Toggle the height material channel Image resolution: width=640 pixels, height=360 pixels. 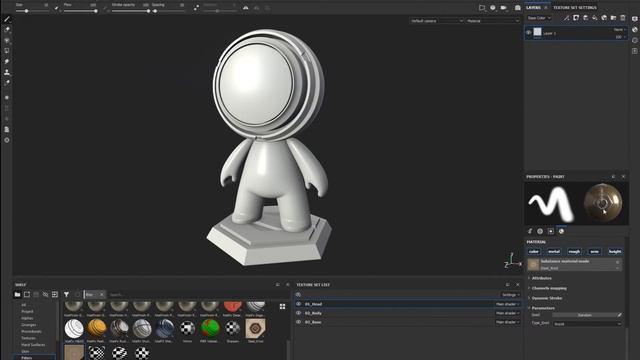click(615, 251)
